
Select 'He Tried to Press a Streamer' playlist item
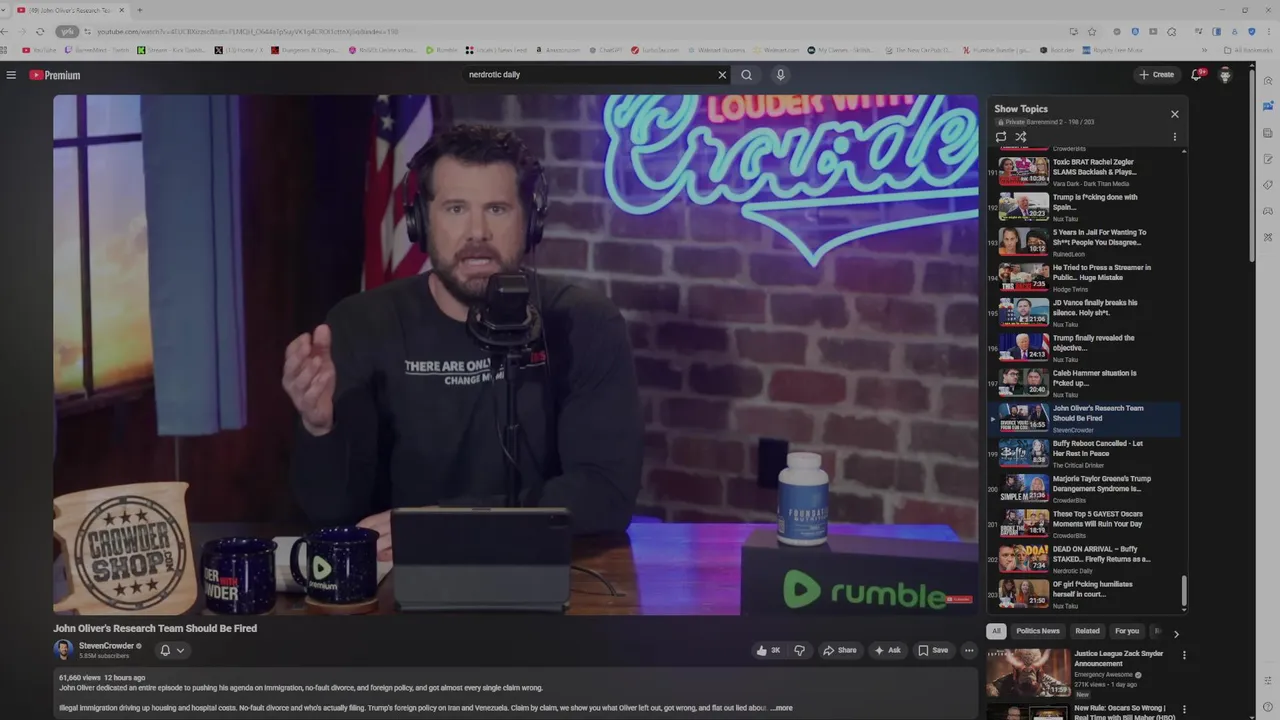[1084, 276]
